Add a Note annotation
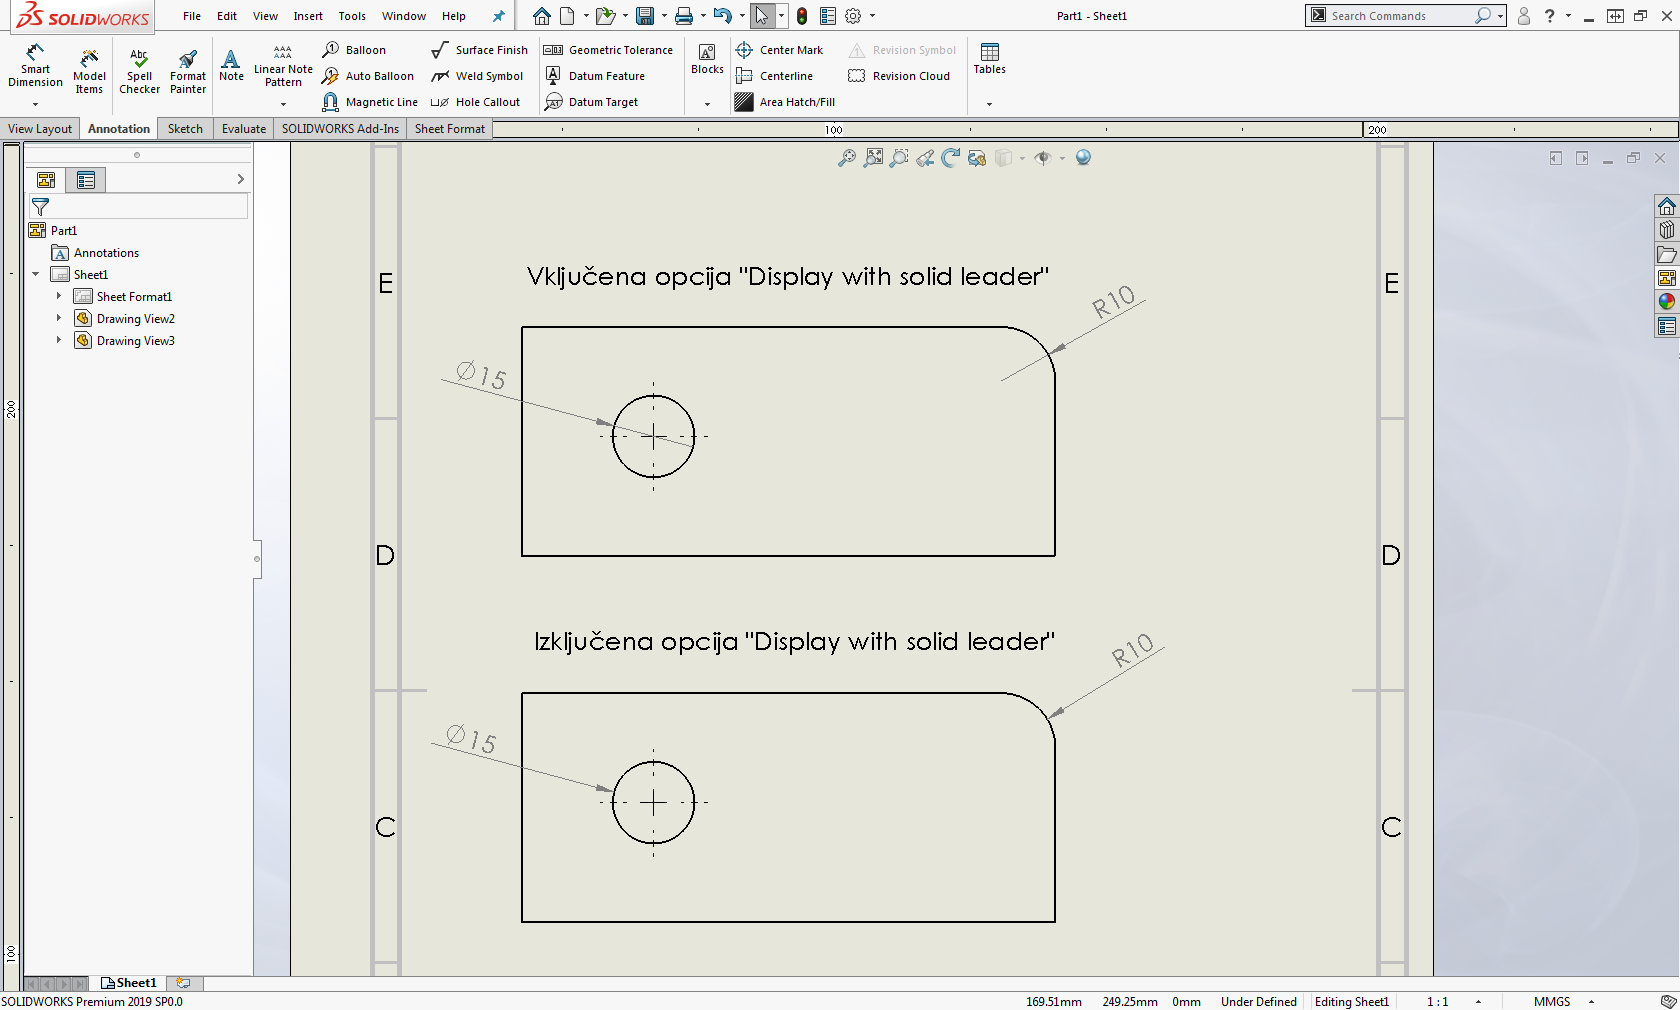 pyautogui.click(x=231, y=66)
